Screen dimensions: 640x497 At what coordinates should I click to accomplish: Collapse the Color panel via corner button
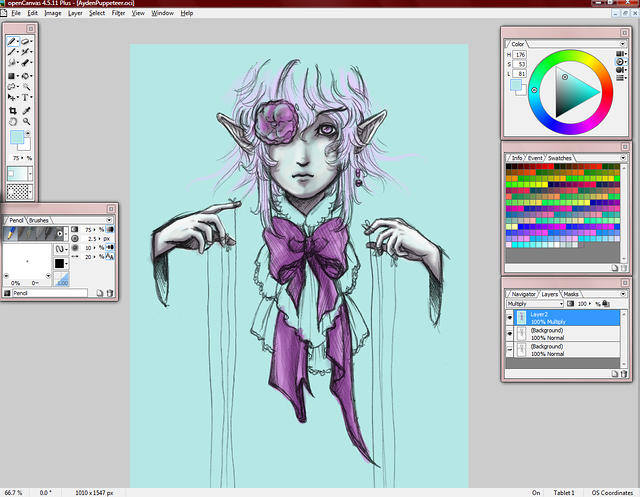click(x=624, y=32)
